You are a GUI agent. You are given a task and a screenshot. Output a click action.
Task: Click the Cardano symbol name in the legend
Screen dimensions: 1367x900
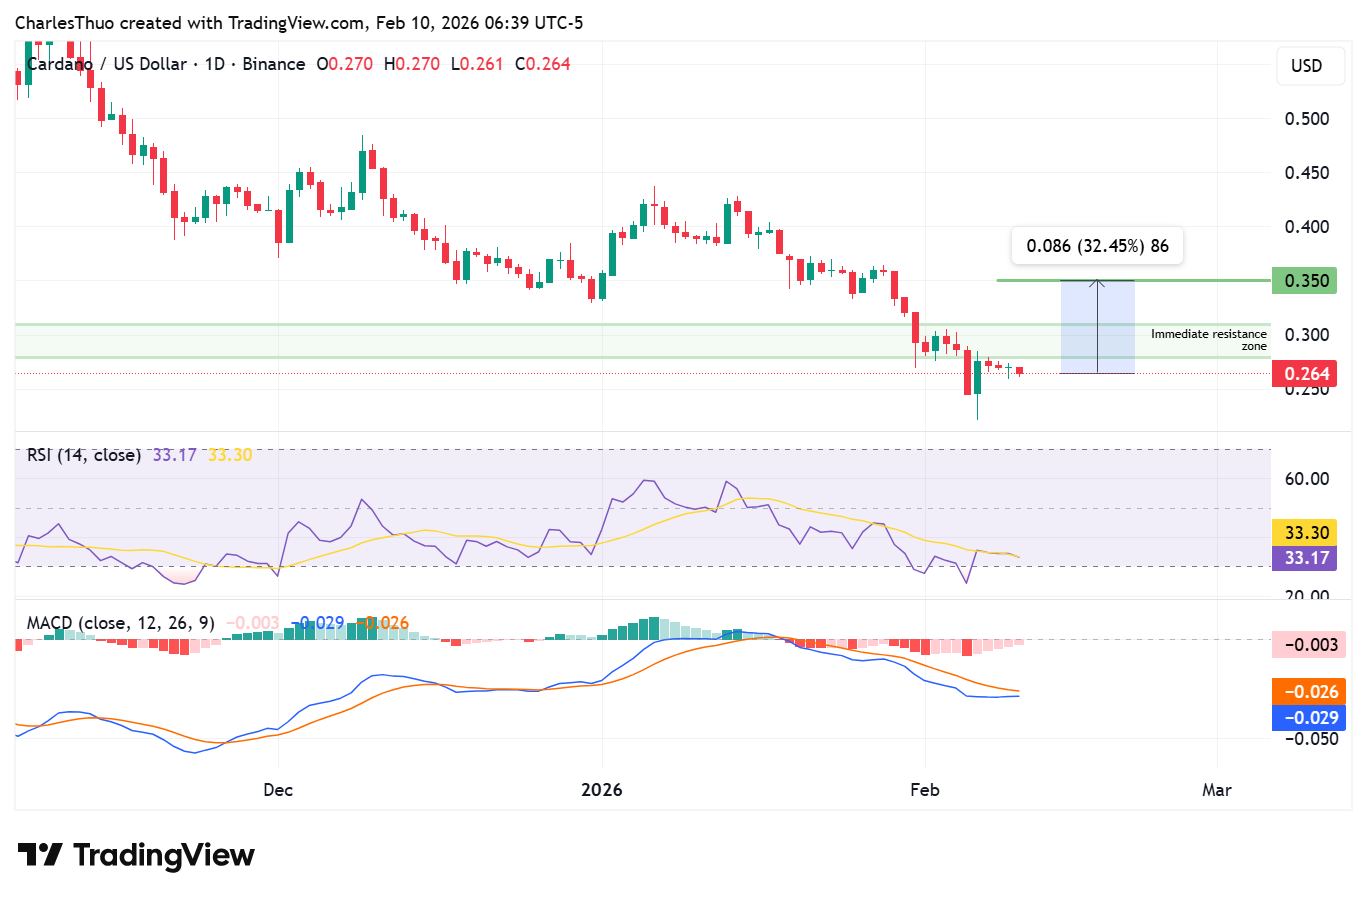[x=60, y=63]
